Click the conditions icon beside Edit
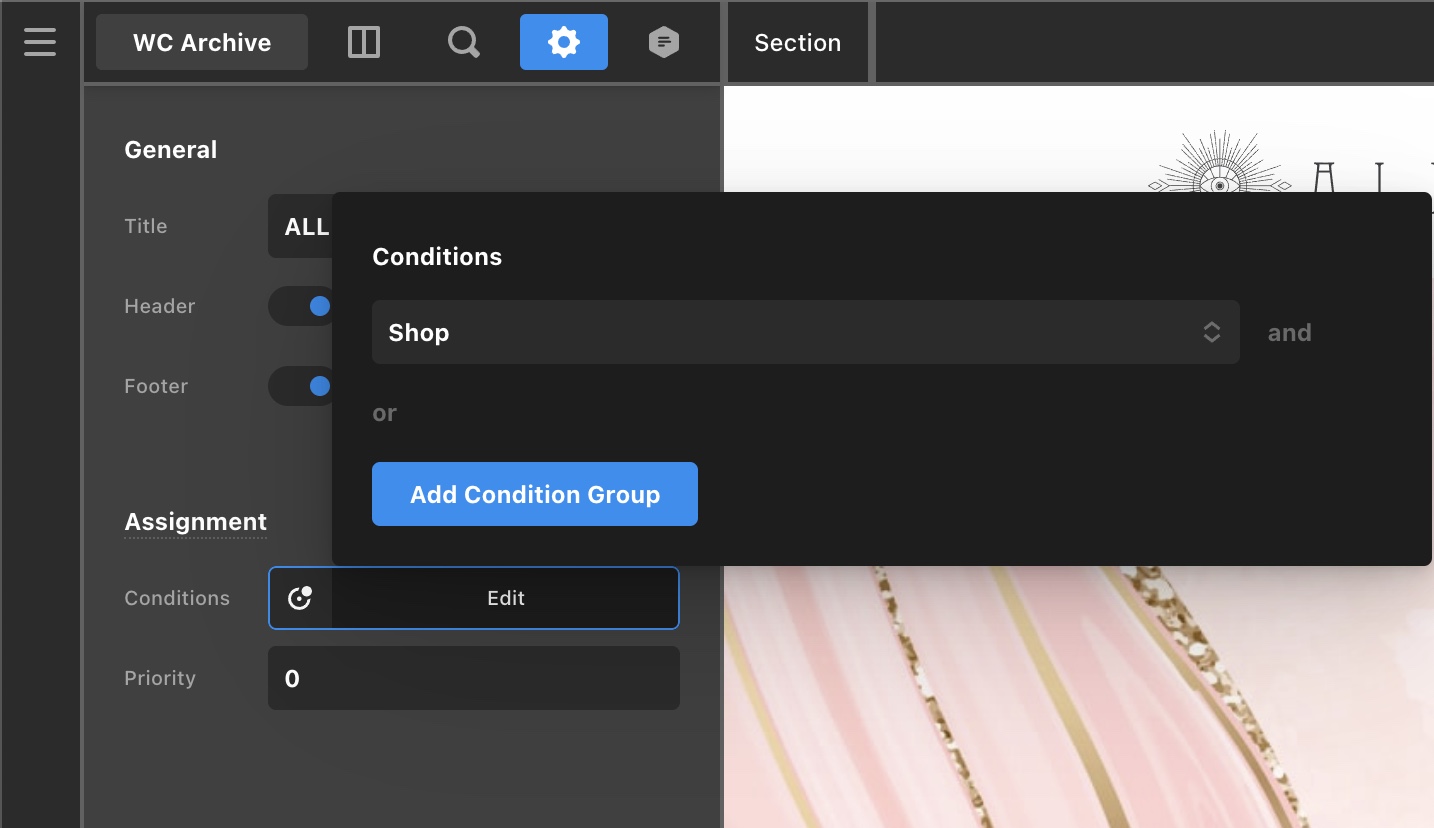Viewport: 1434px width, 828px height. [300, 598]
